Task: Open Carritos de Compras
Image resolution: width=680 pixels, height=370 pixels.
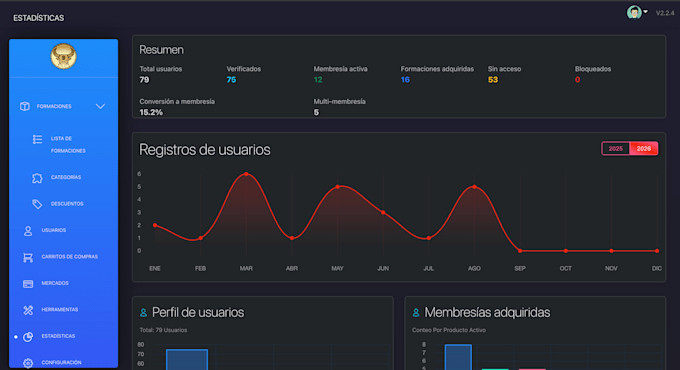Action: (70, 257)
